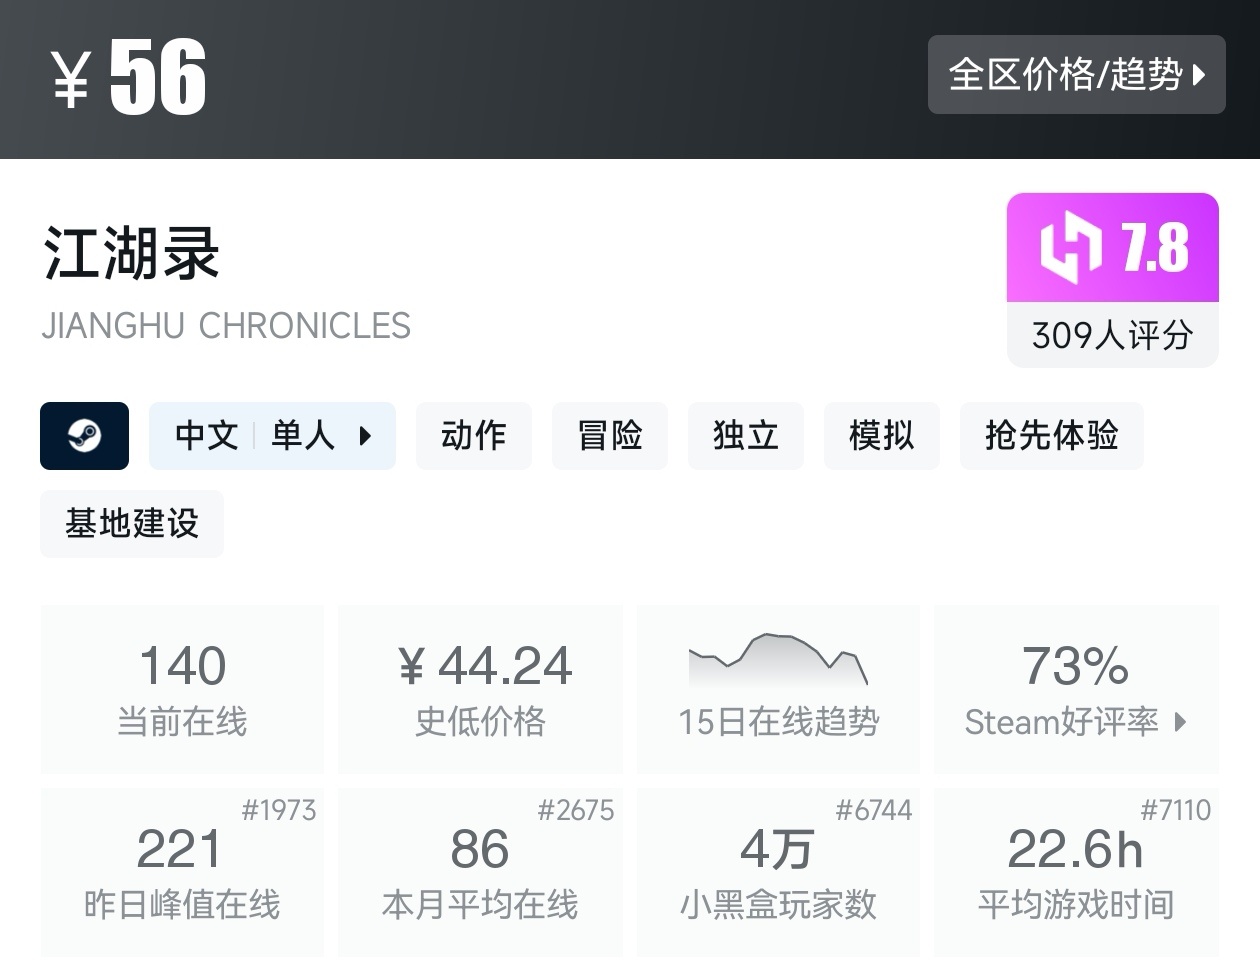
Task: Select the 冒险 genre tag
Action: [x=609, y=436]
